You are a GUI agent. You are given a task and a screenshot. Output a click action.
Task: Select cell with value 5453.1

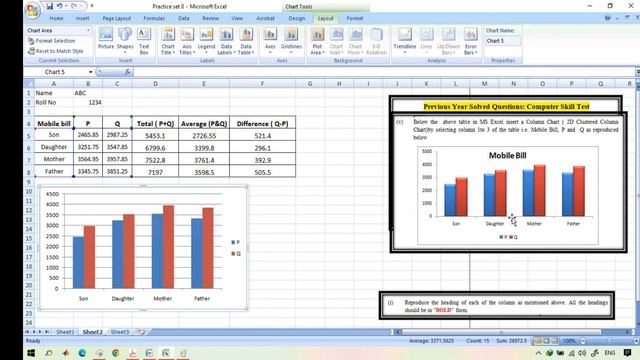(x=156, y=136)
